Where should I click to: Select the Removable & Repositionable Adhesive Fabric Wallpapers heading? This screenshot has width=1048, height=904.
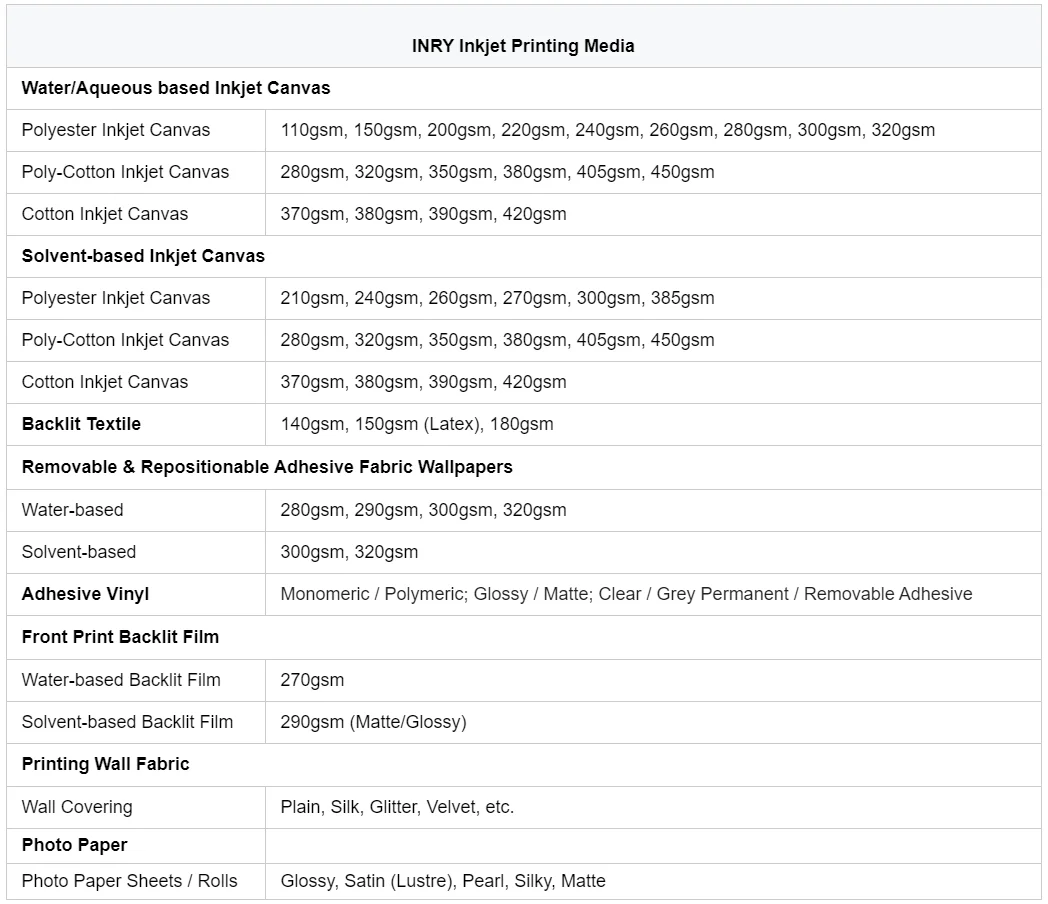point(267,467)
